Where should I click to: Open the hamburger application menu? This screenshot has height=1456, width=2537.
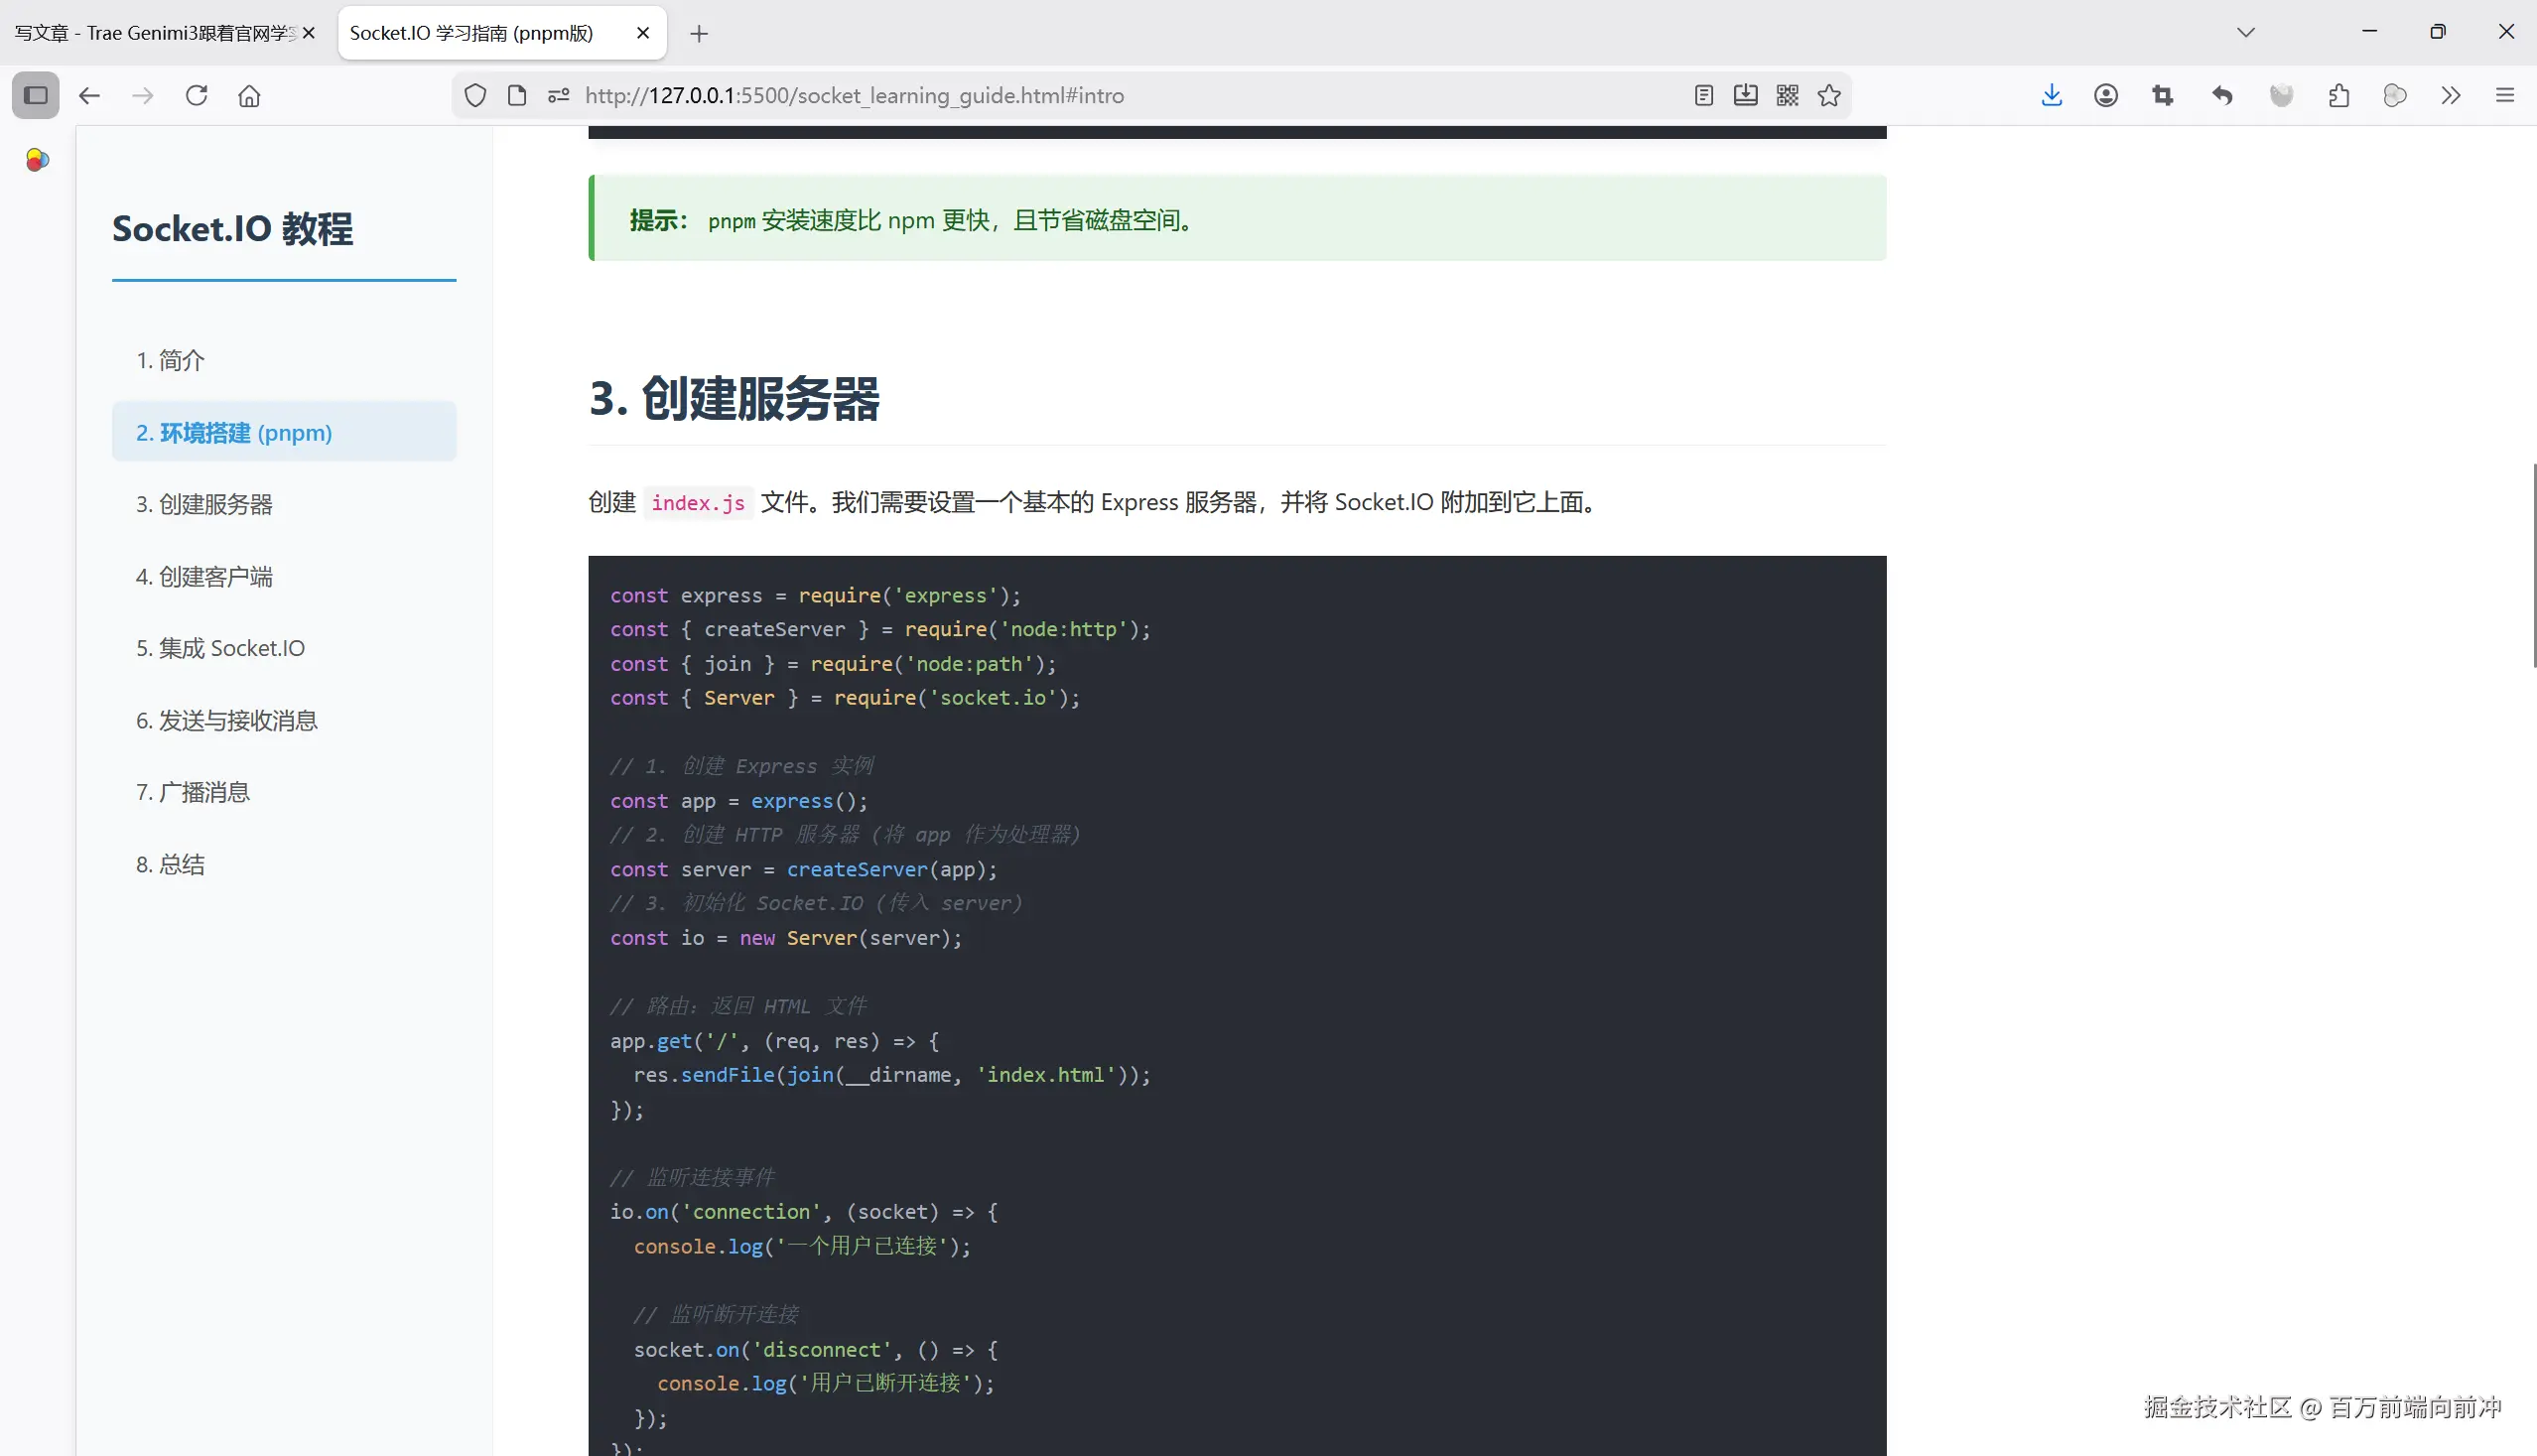pyautogui.click(x=2505, y=95)
